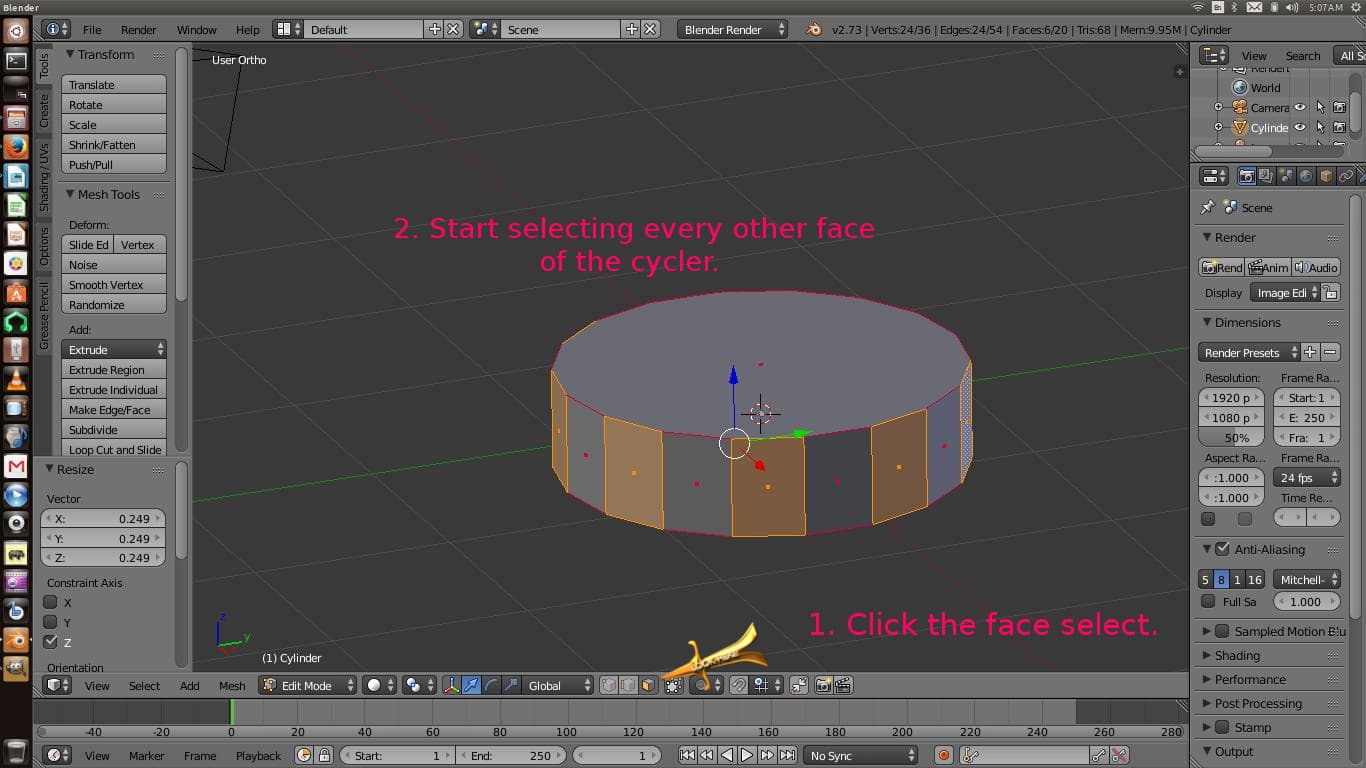Screen dimensions: 1366x768
Task: Open the Blender Render engine dropdown
Action: click(730, 29)
